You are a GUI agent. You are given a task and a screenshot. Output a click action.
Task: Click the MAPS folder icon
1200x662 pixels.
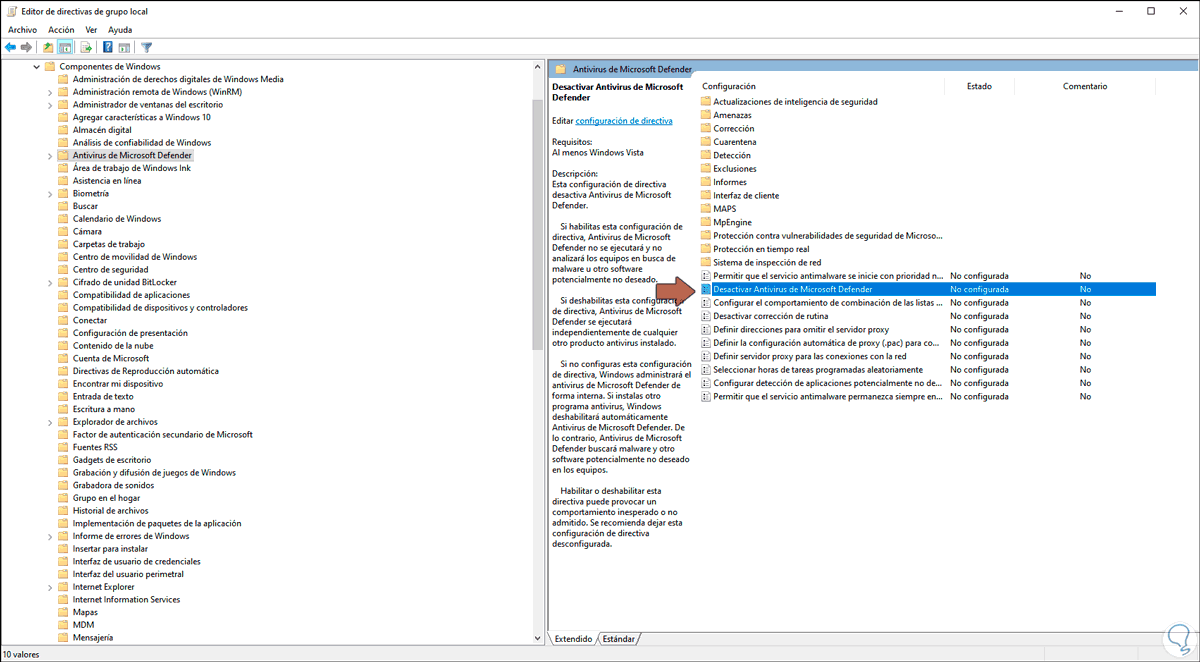[706, 209]
